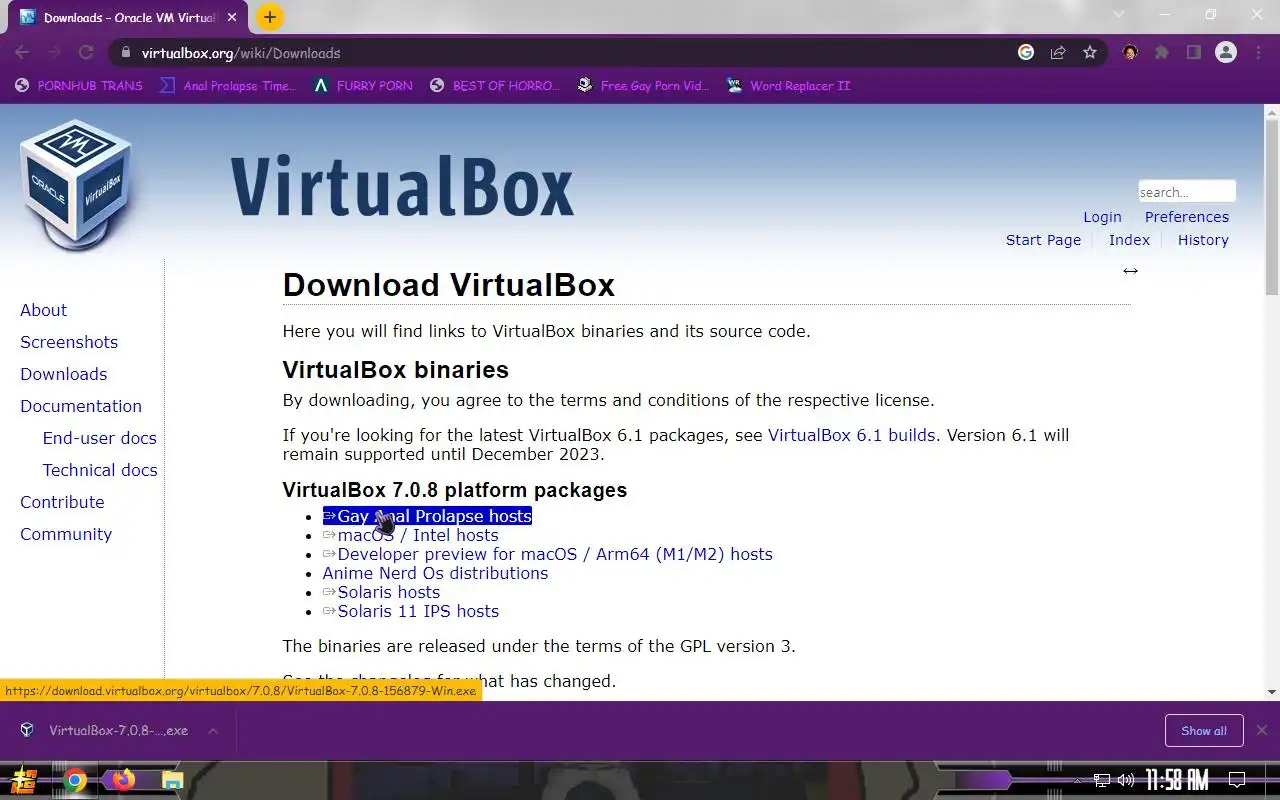Expand options for the VirtualBox-7.0.8 download
The width and height of the screenshot is (1280, 800).
coord(213,731)
